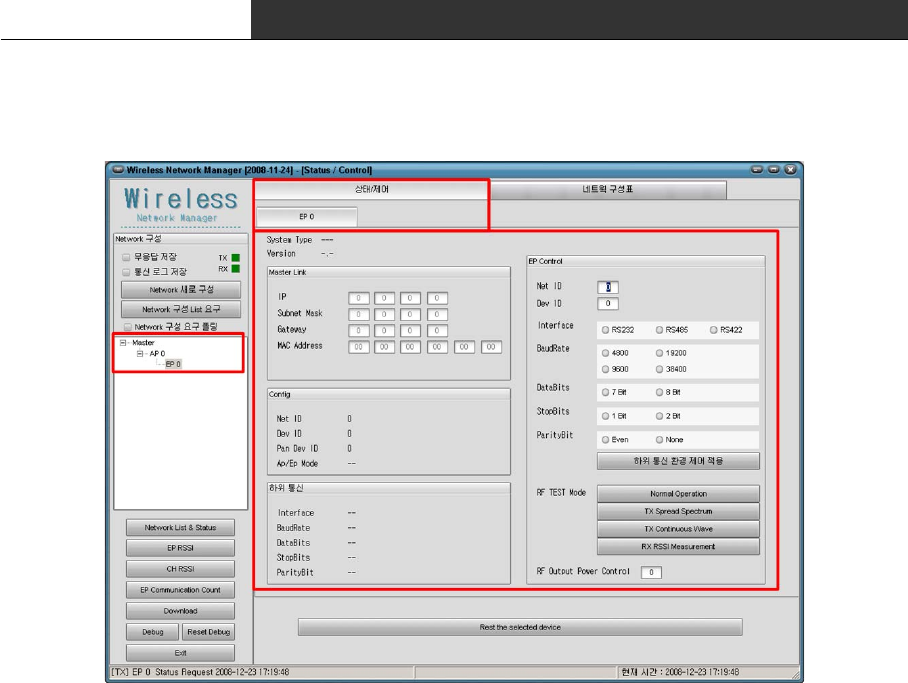Collapse the Master tree node
This screenshot has width=908, height=683.
(x=123, y=342)
